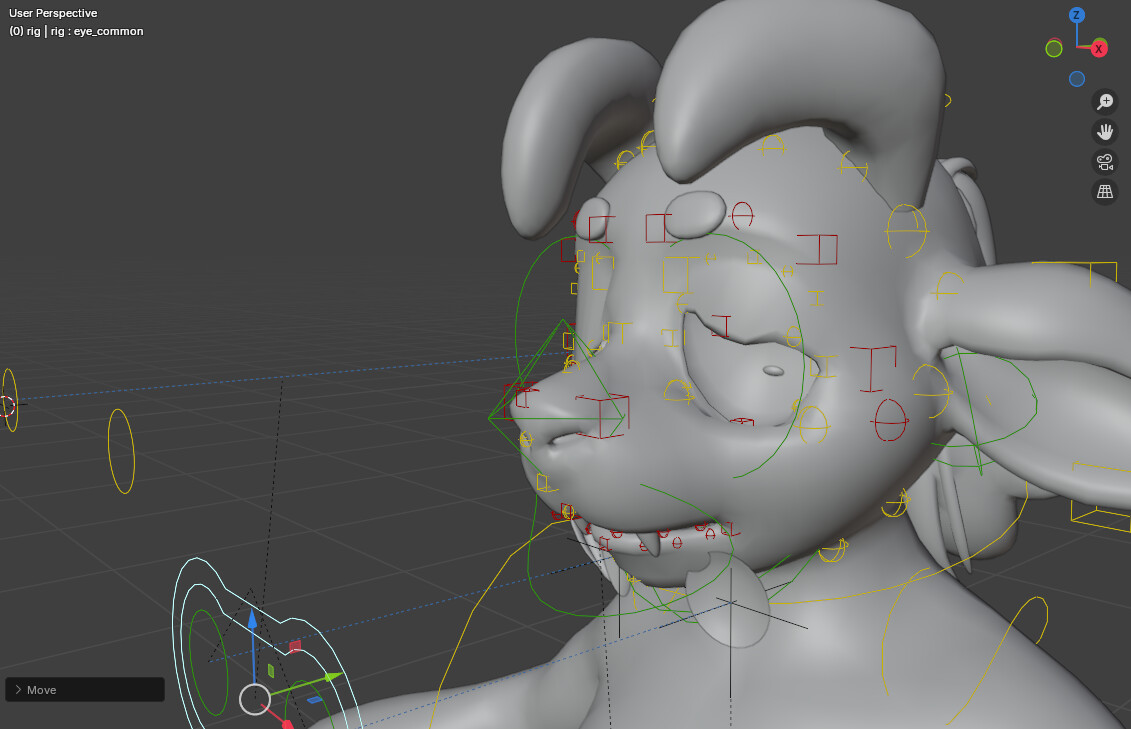Screen dimensions: 1131x729
Task: Click the 'User Perspective' view label
Action: (x=53, y=13)
